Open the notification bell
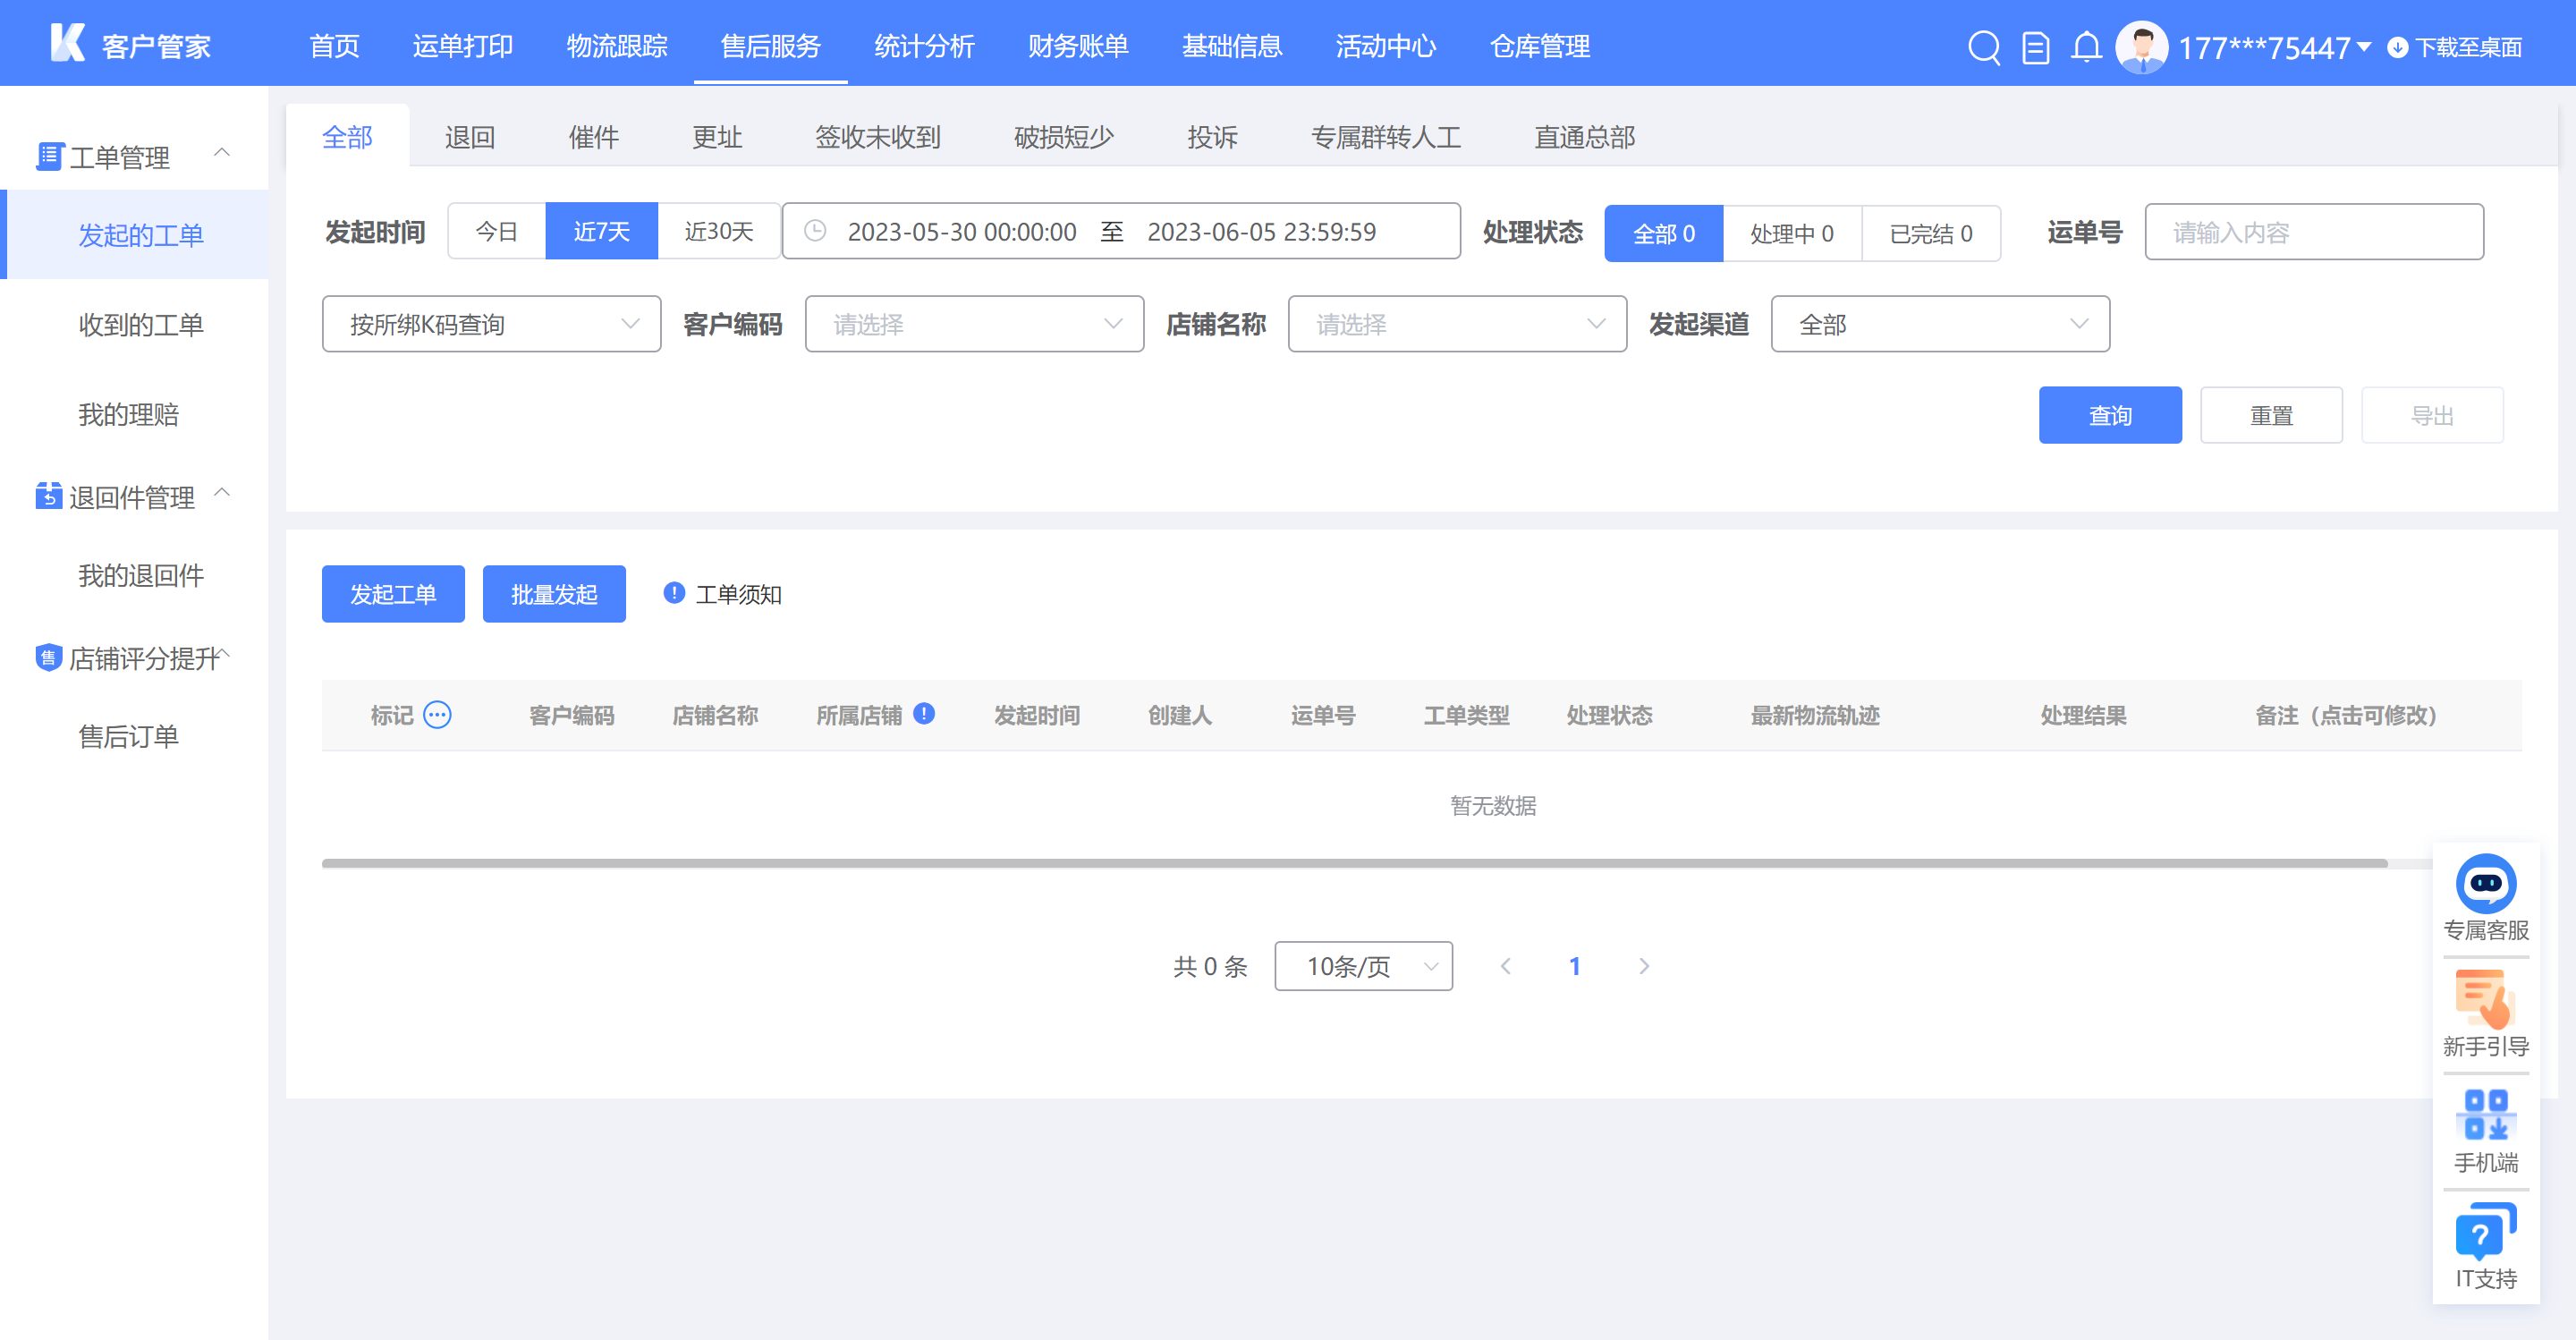Viewport: 2576px width, 1340px height. [x=2085, y=47]
